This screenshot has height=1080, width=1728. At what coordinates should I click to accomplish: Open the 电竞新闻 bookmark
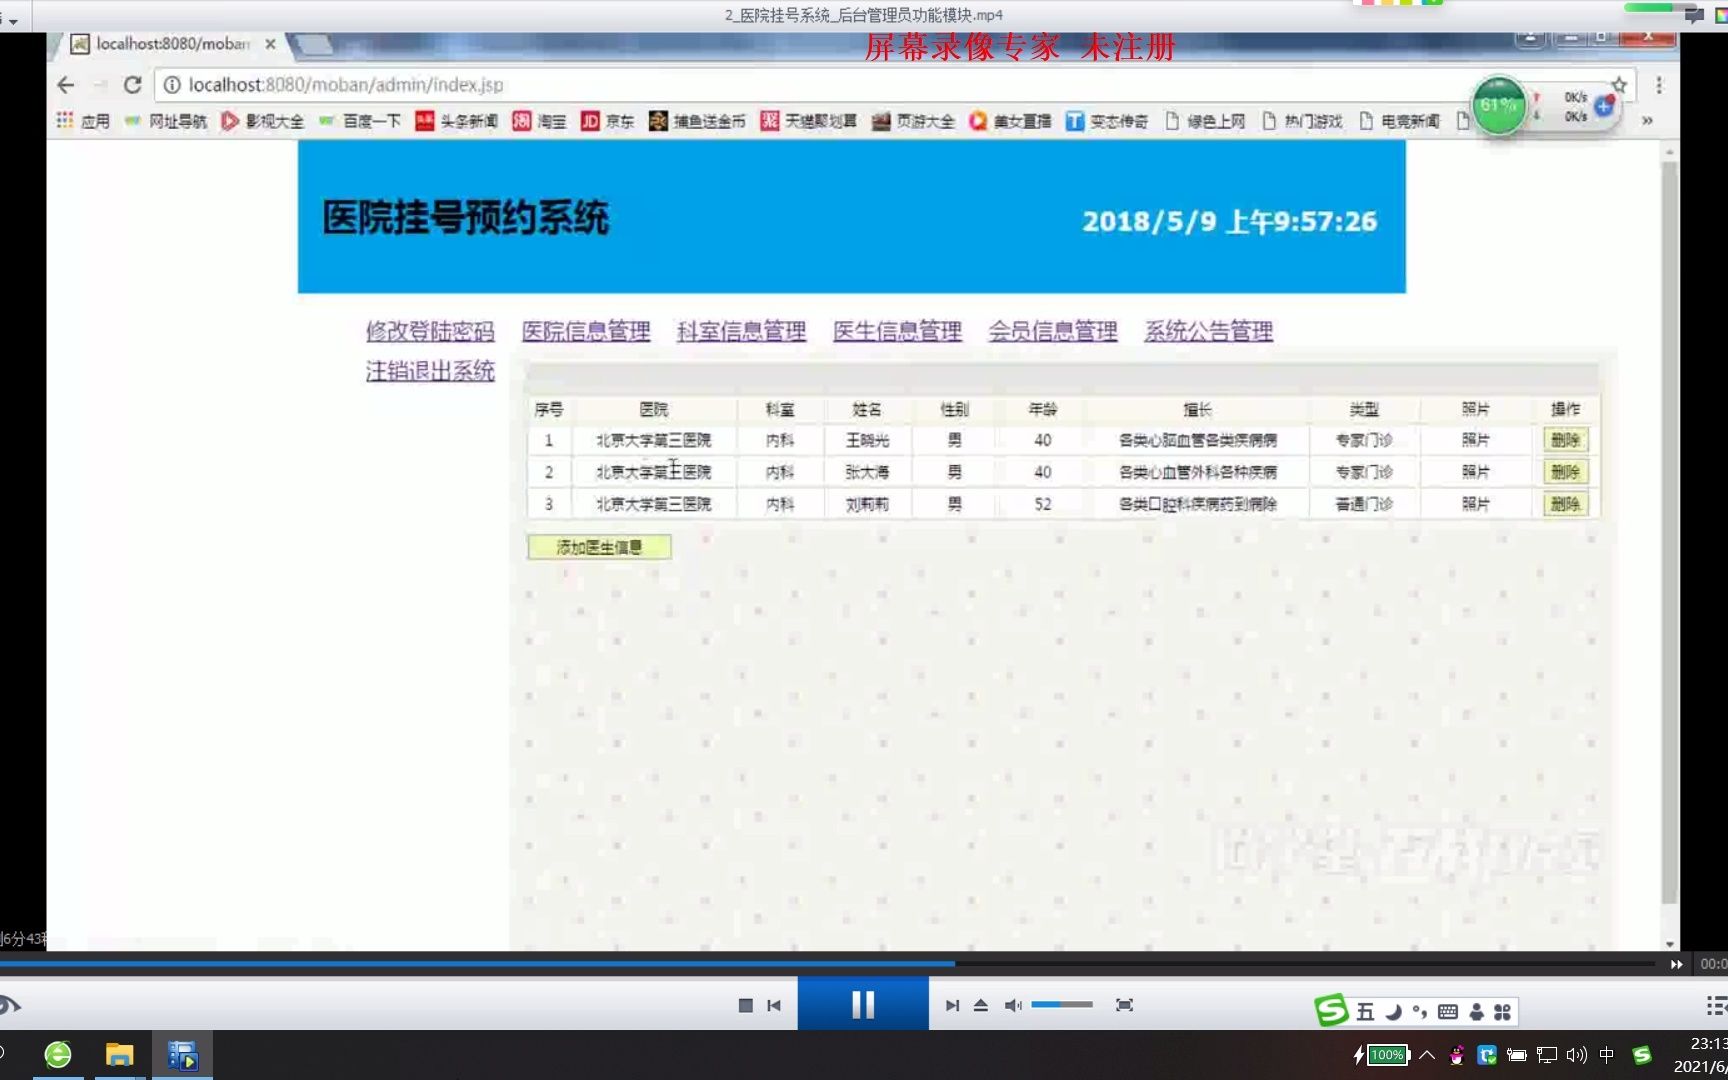point(1399,121)
